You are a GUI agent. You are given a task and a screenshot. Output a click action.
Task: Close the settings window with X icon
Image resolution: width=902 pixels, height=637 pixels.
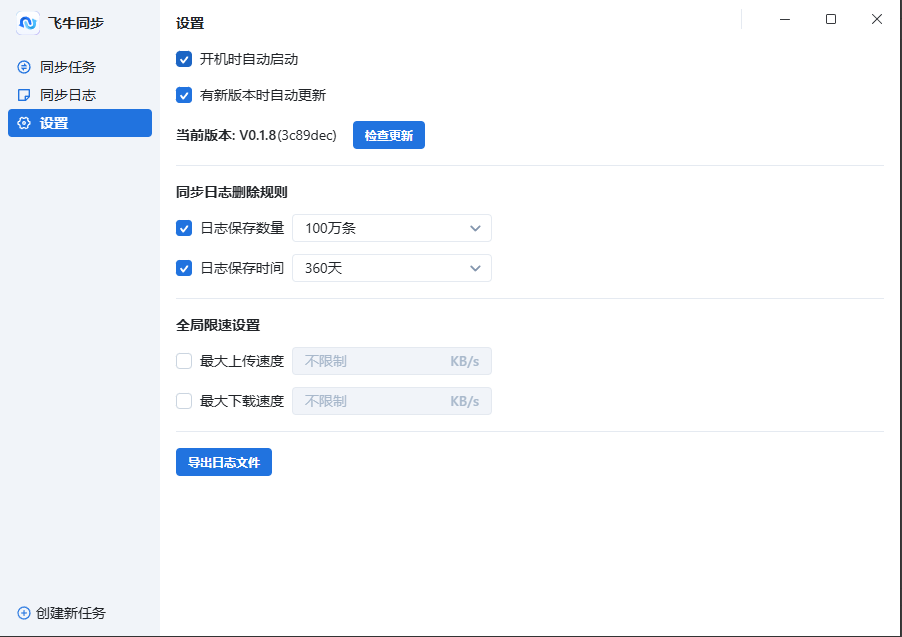pos(876,19)
